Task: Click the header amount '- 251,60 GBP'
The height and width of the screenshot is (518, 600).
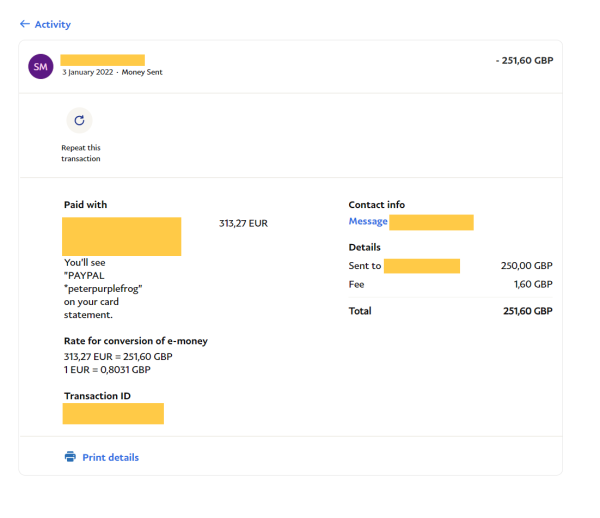Action: [524, 60]
